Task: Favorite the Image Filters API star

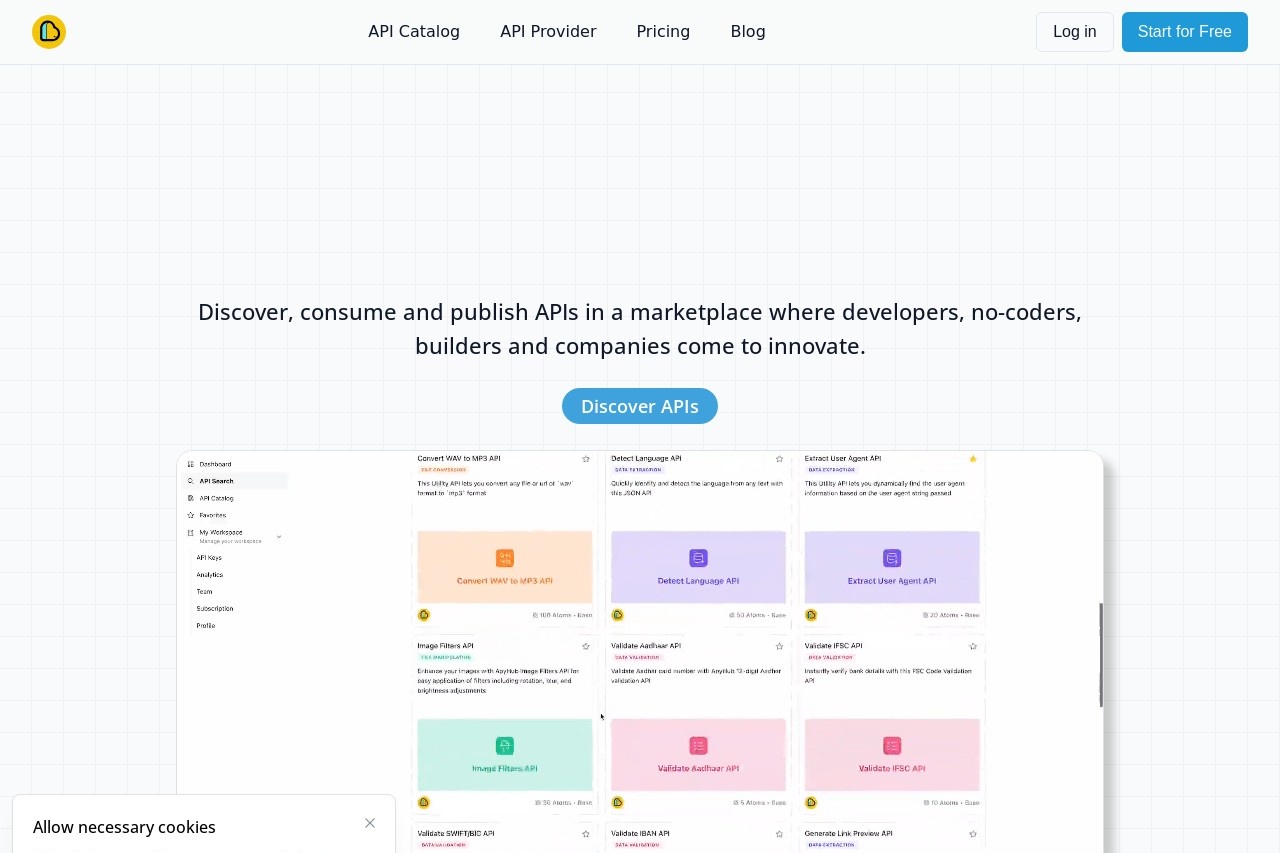Action: click(x=586, y=647)
